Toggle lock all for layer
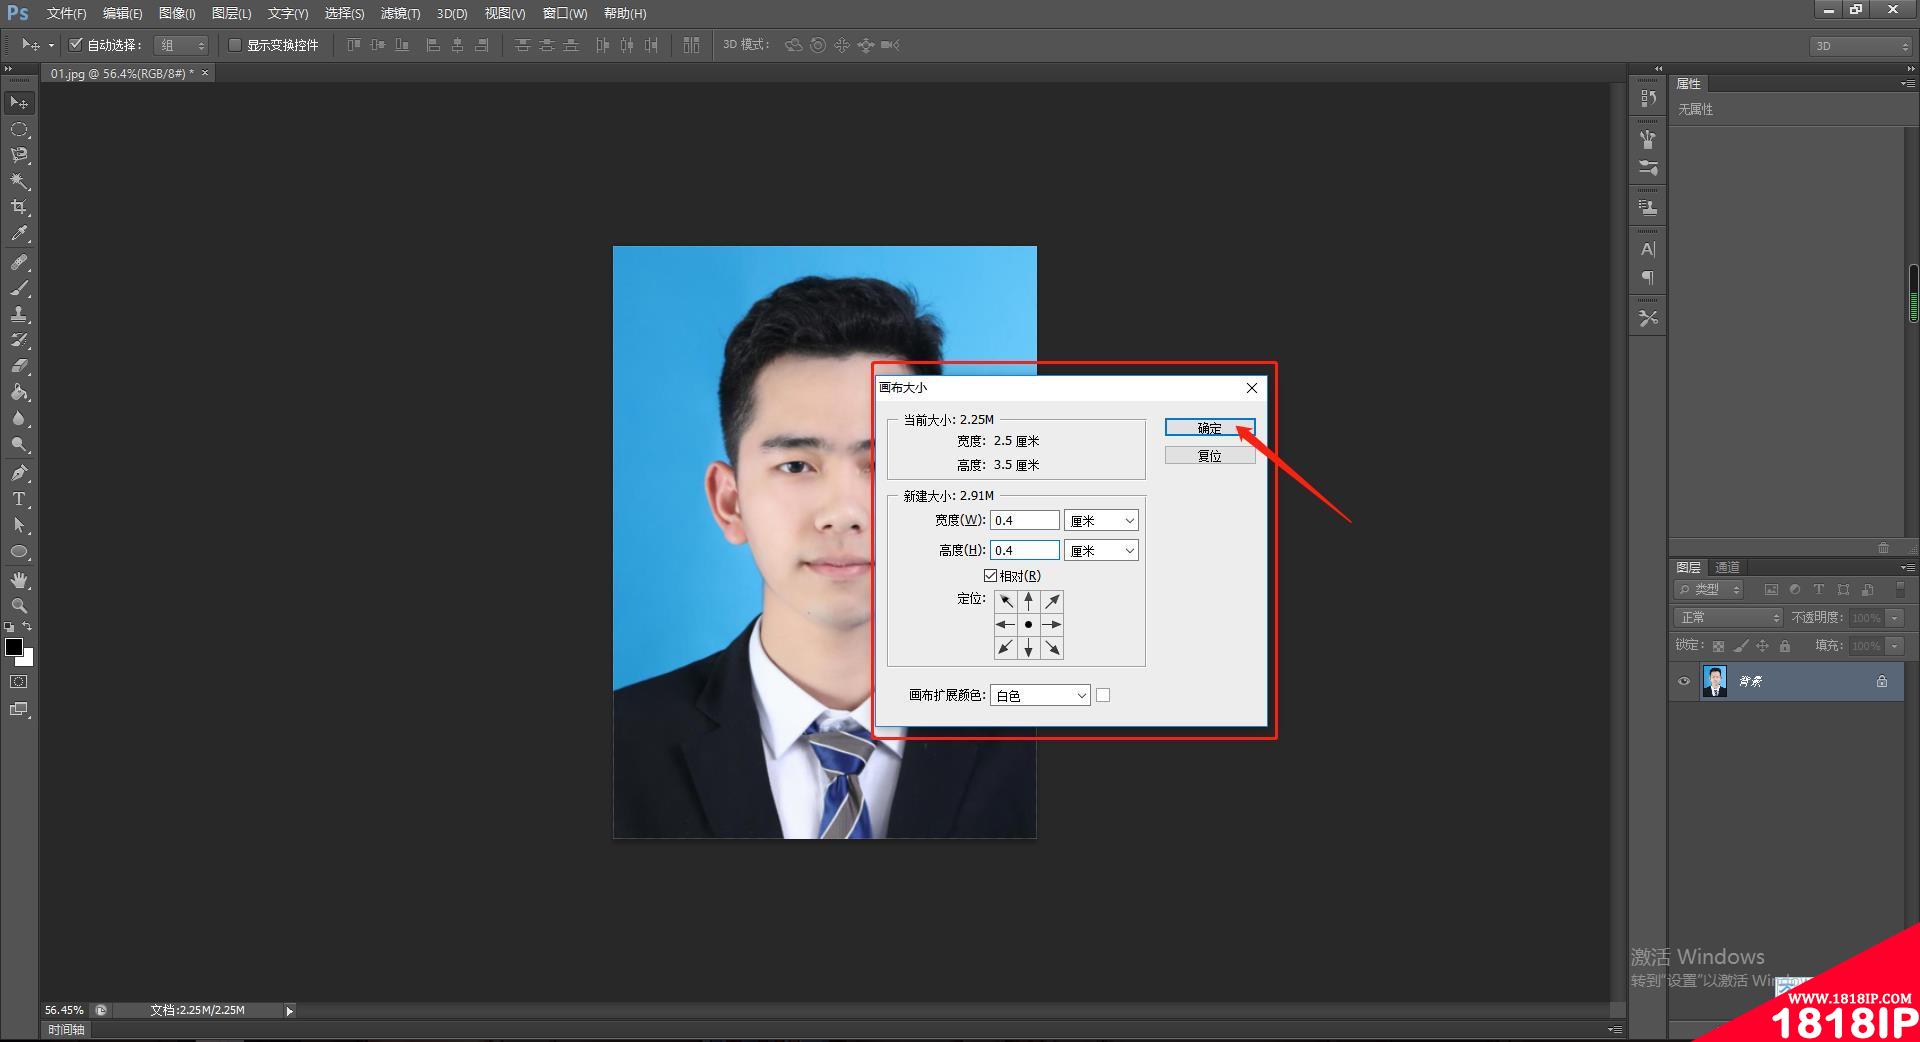The image size is (1920, 1042). (1785, 646)
